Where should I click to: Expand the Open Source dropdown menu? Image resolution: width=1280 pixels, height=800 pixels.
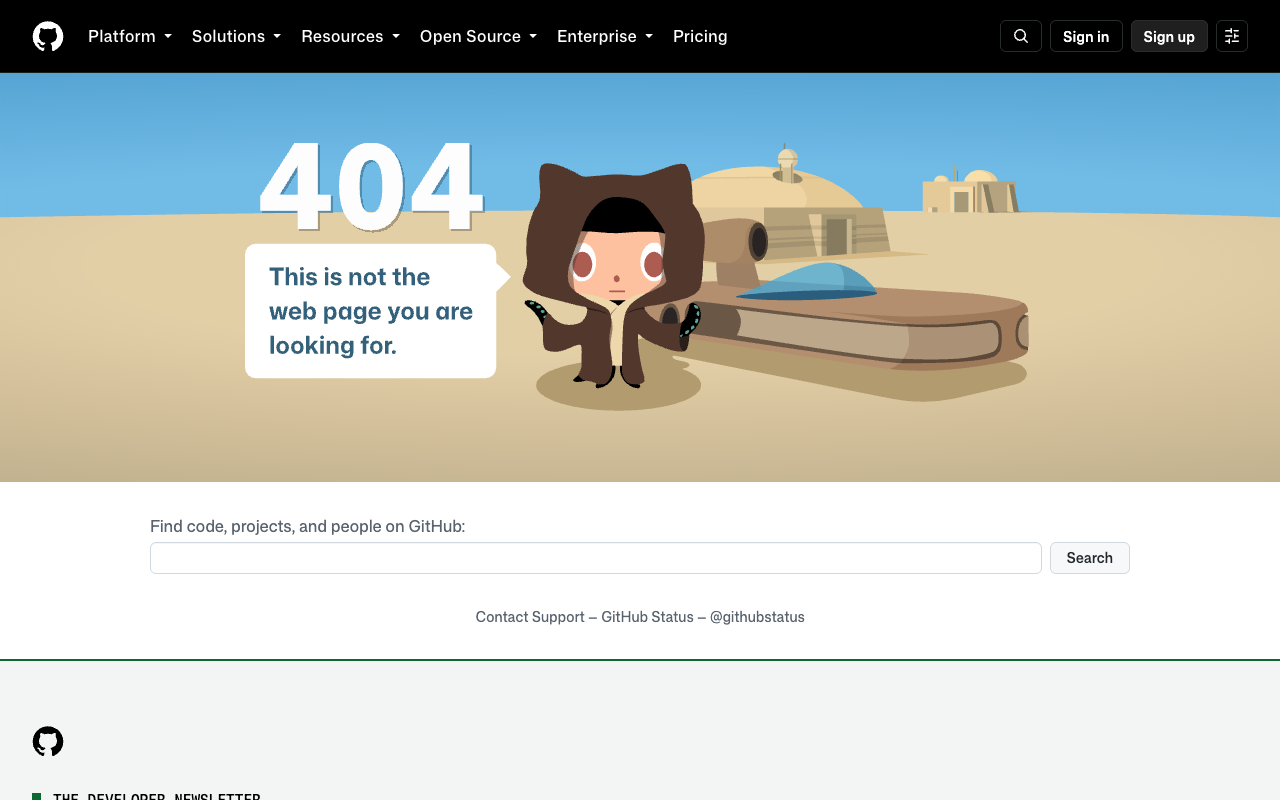coord(478,36)
